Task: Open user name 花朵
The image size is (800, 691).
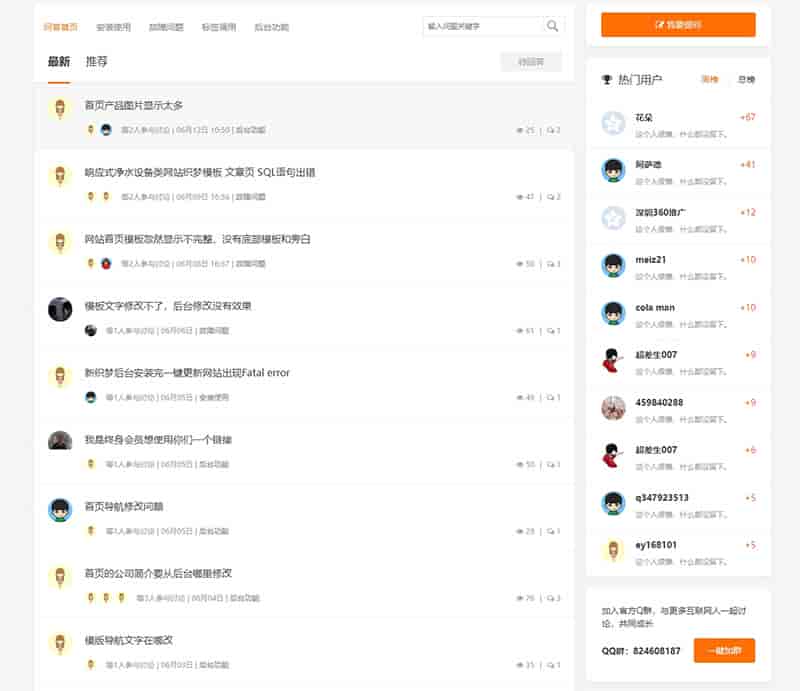Action: [644, 117]
